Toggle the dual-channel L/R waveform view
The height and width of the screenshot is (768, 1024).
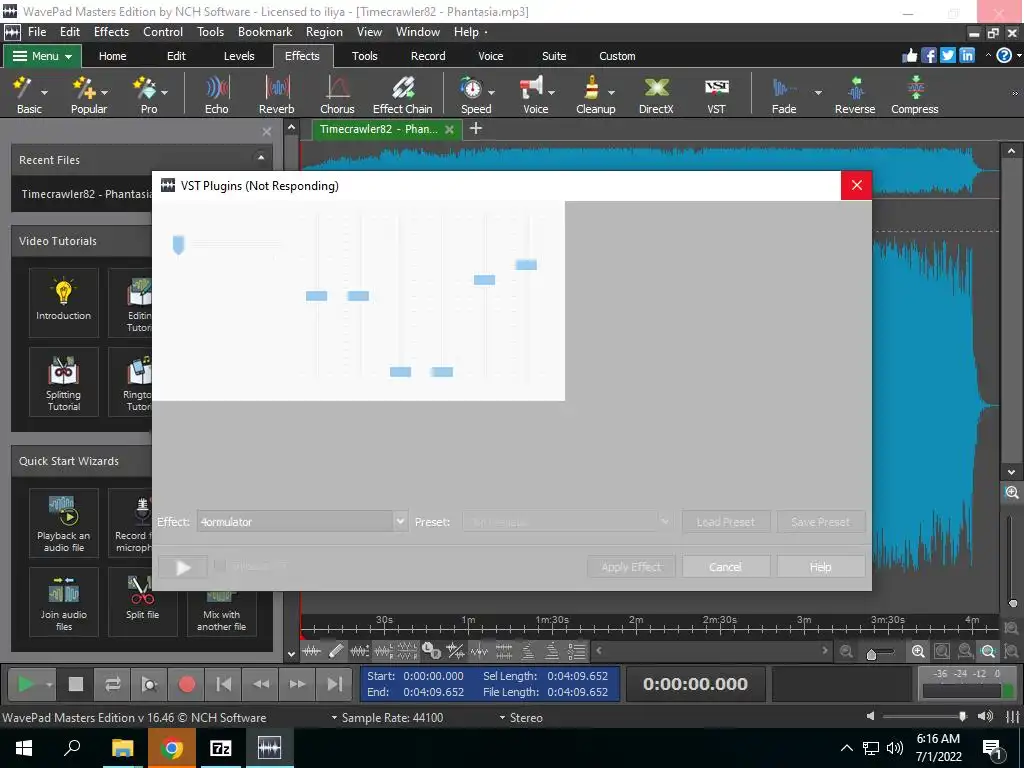coord(407,650)
